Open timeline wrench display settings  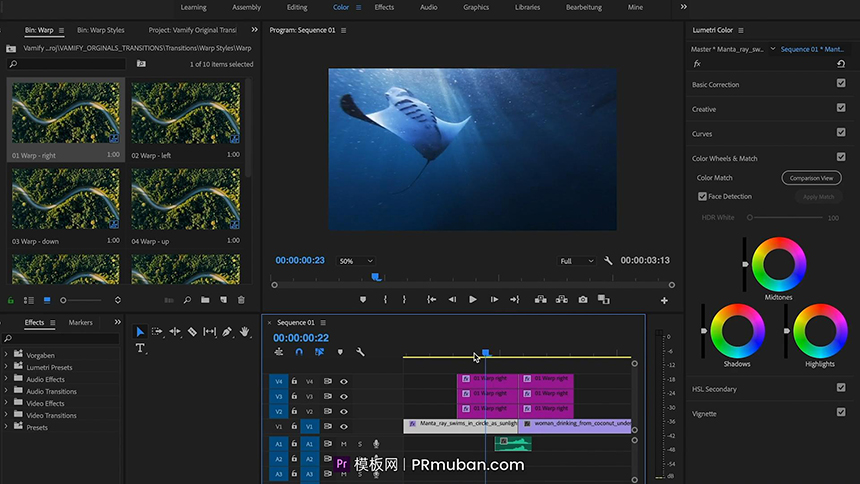point(360,352)
